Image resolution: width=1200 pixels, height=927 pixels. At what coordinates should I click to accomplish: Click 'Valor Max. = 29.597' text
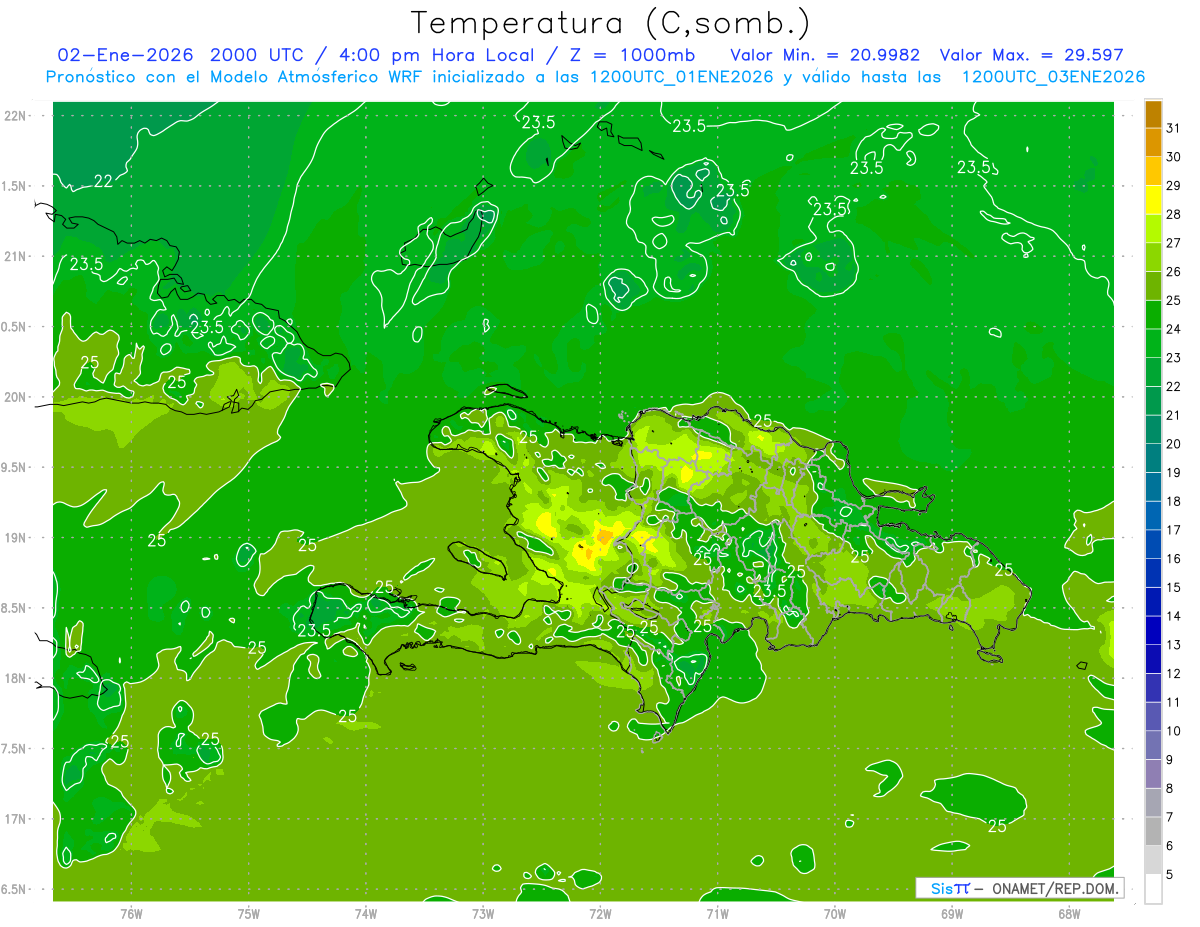[x=1033, y=55]
